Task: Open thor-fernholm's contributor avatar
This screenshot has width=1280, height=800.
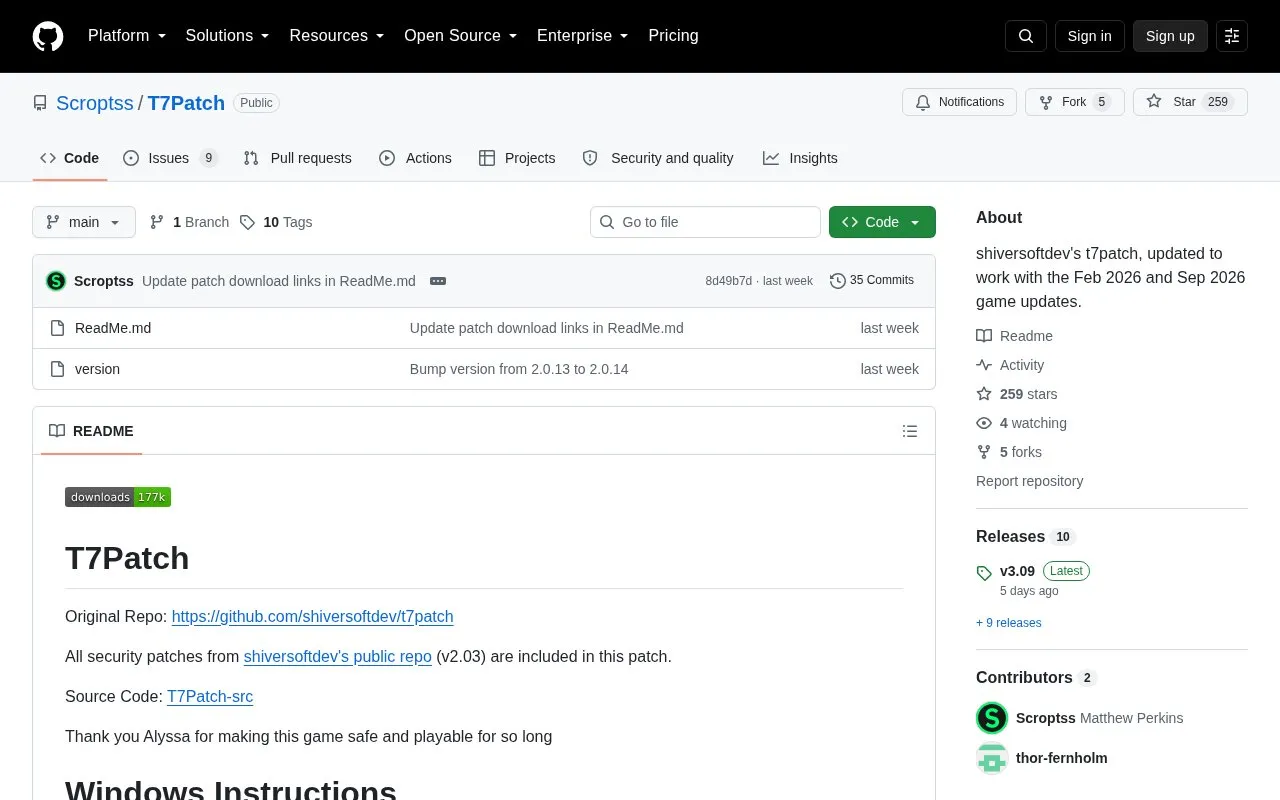Action: (992, 758)
